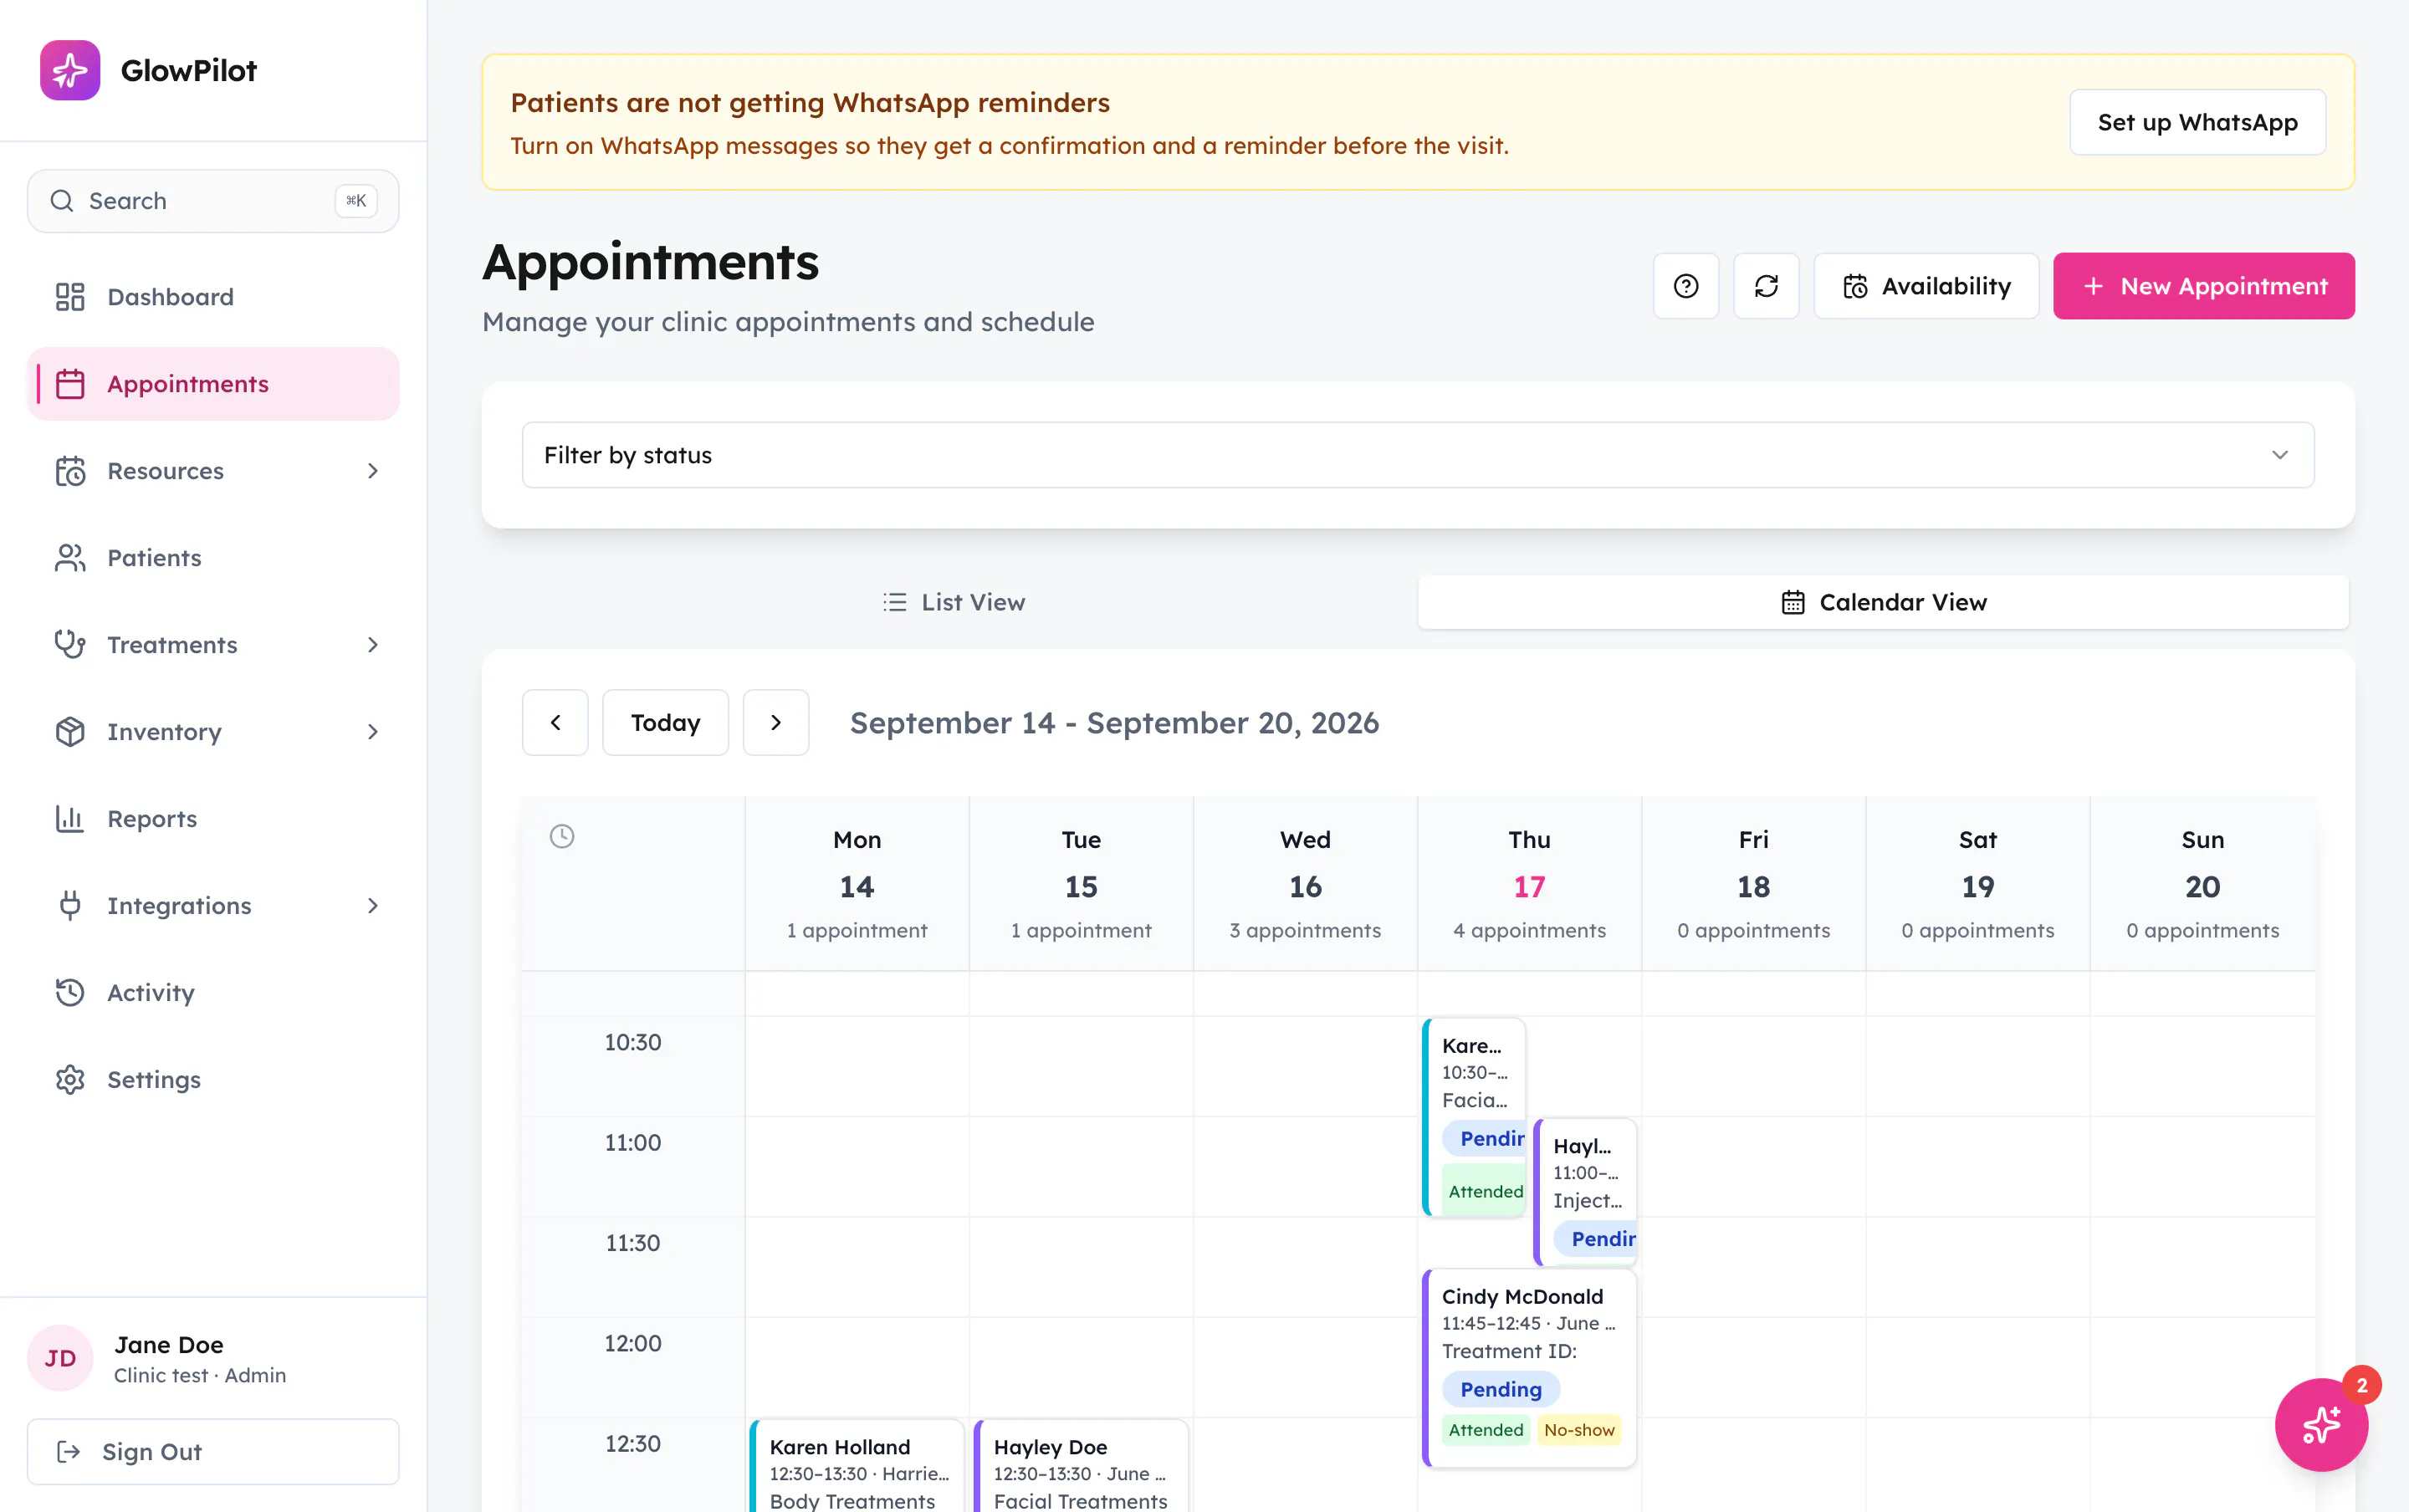Jump to Today in the calendar
This screenshot has width=2409, height=1512.
tap(665, 722)
